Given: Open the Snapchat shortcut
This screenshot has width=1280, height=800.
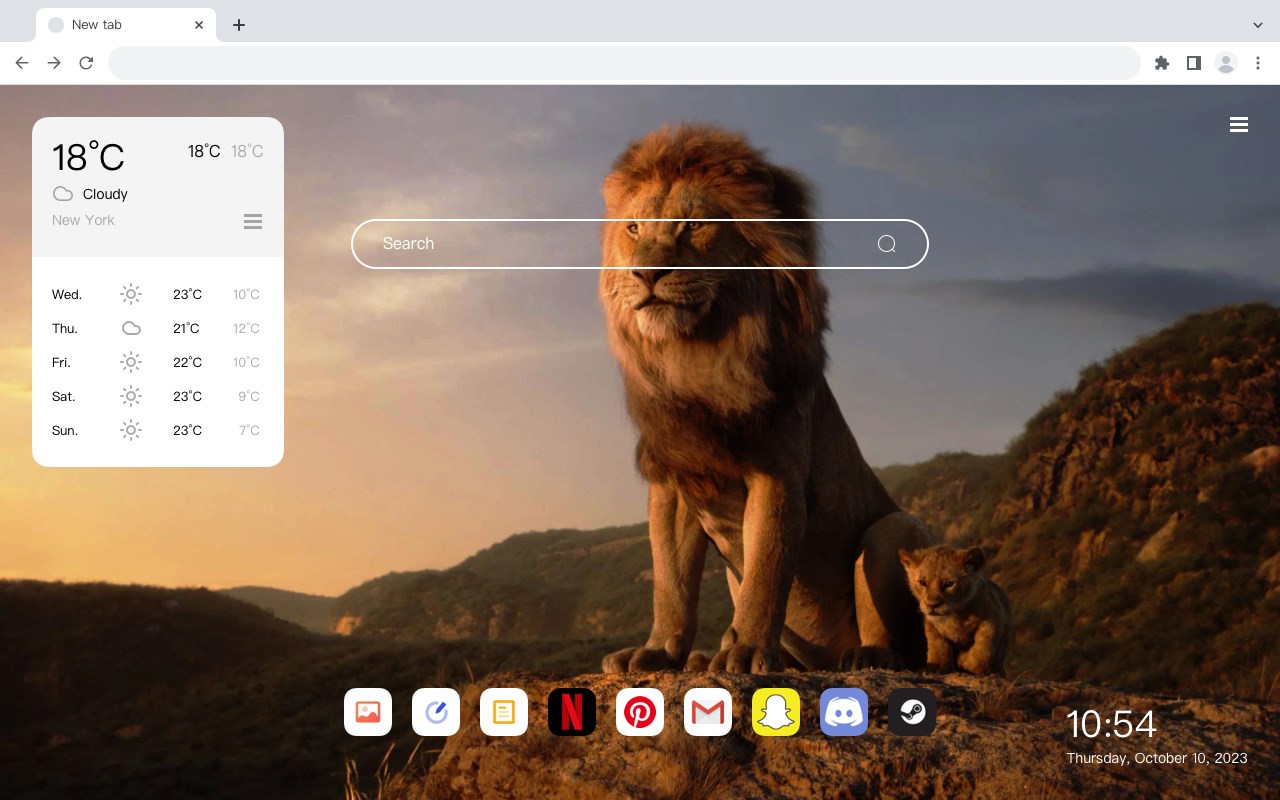Looking at the screenshot, I should (x=776, y=712).
